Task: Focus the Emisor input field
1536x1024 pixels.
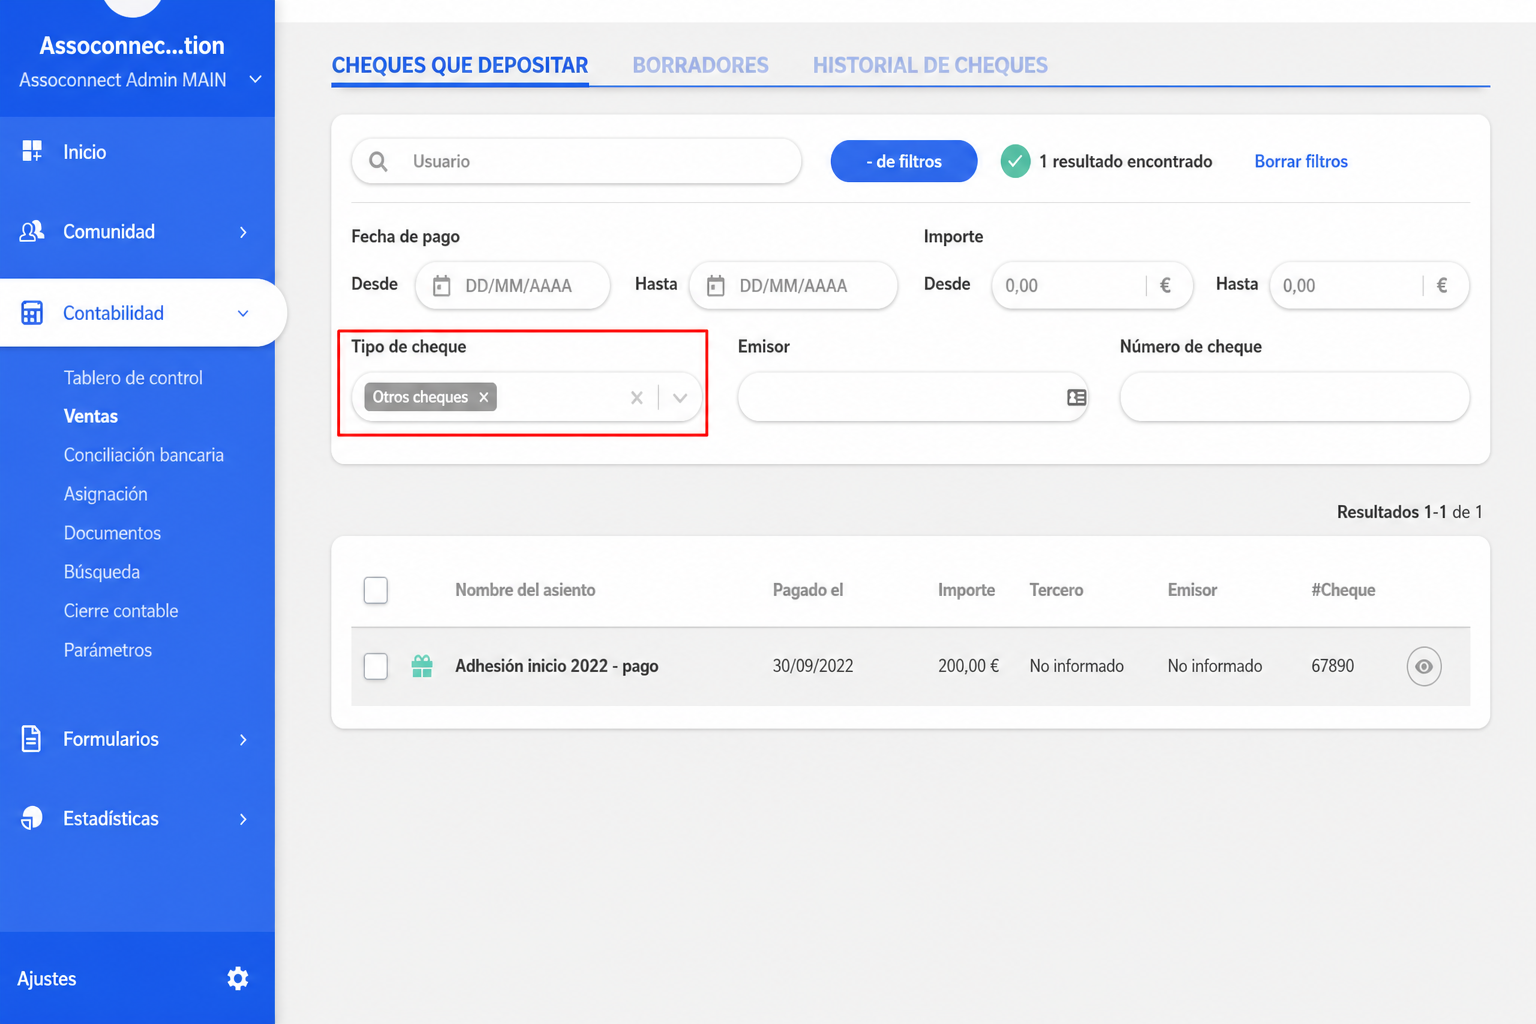Action: coord(913,397)
